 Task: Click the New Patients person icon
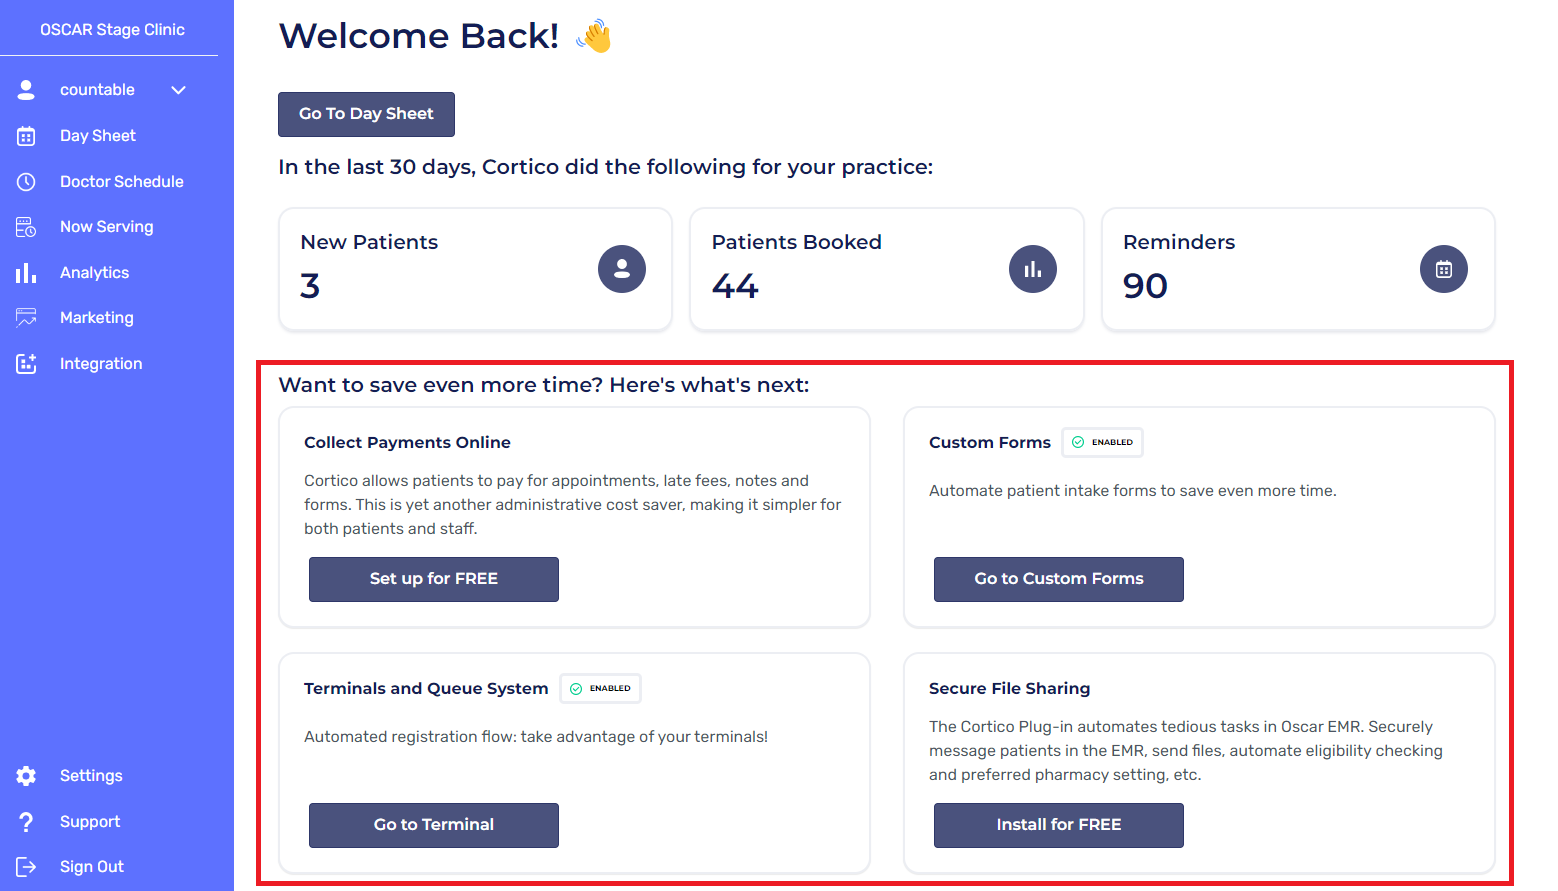pyautogui.click(x=621, y=269)
